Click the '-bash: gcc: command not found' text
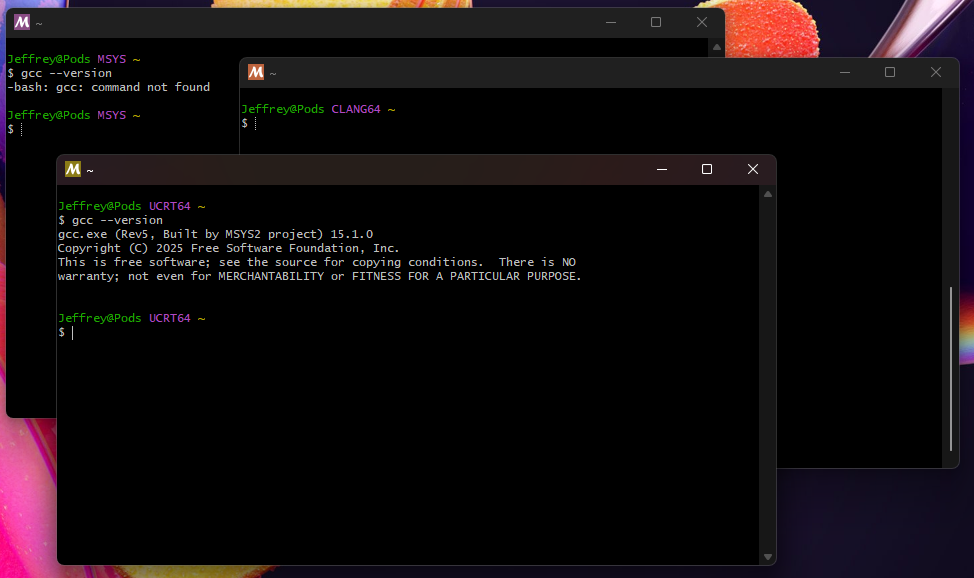The height and width of the screenshot is (578, 974). pos(109,87)
